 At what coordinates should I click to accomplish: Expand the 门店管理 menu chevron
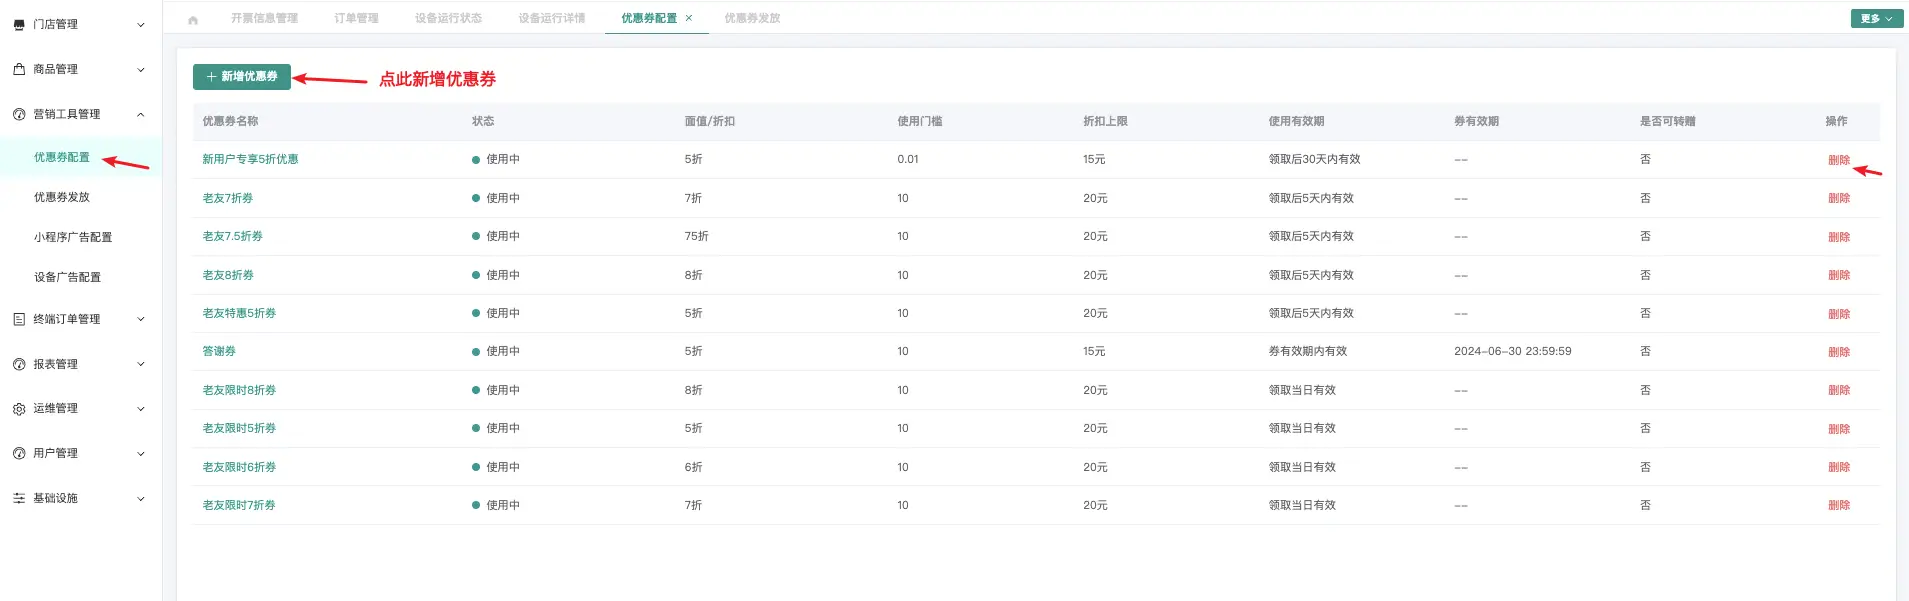point(141,25)
